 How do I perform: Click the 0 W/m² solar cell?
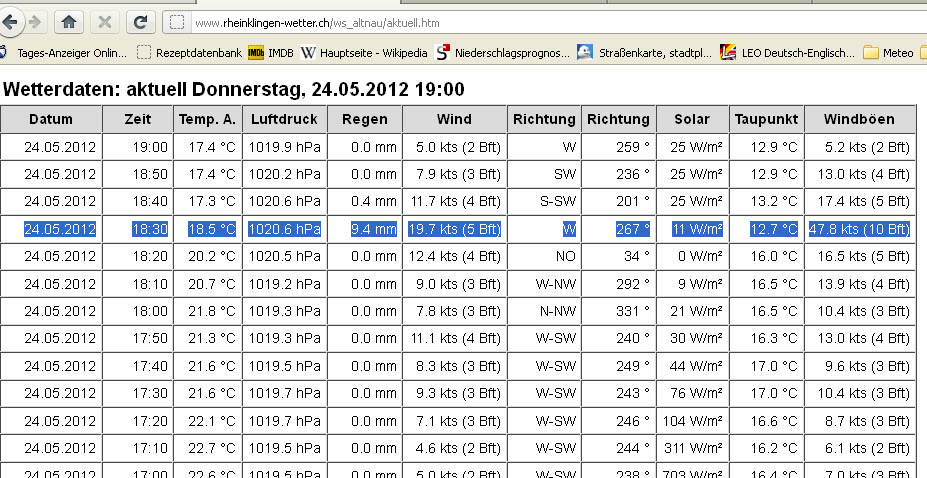click(692, 256)
